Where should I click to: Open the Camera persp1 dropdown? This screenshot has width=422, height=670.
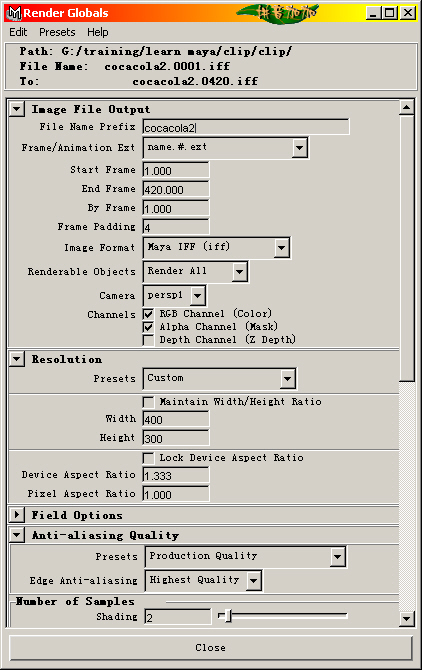click(x=197, y=296)
